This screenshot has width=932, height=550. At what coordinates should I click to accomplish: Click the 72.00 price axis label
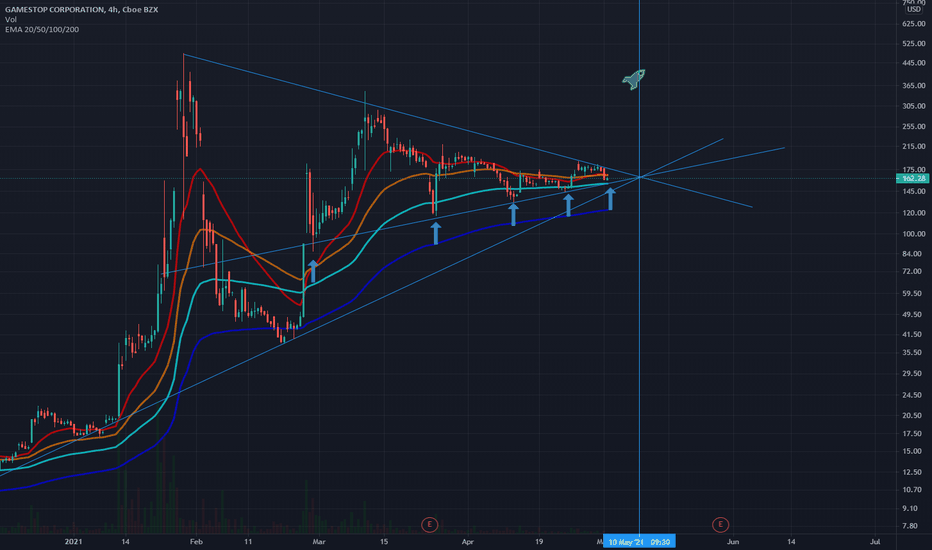(912, 271)
